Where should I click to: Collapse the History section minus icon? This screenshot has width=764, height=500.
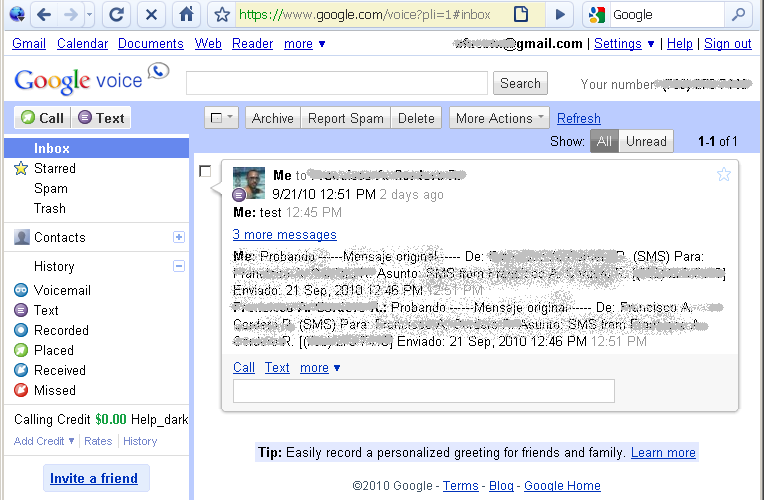tap(179, 266)
